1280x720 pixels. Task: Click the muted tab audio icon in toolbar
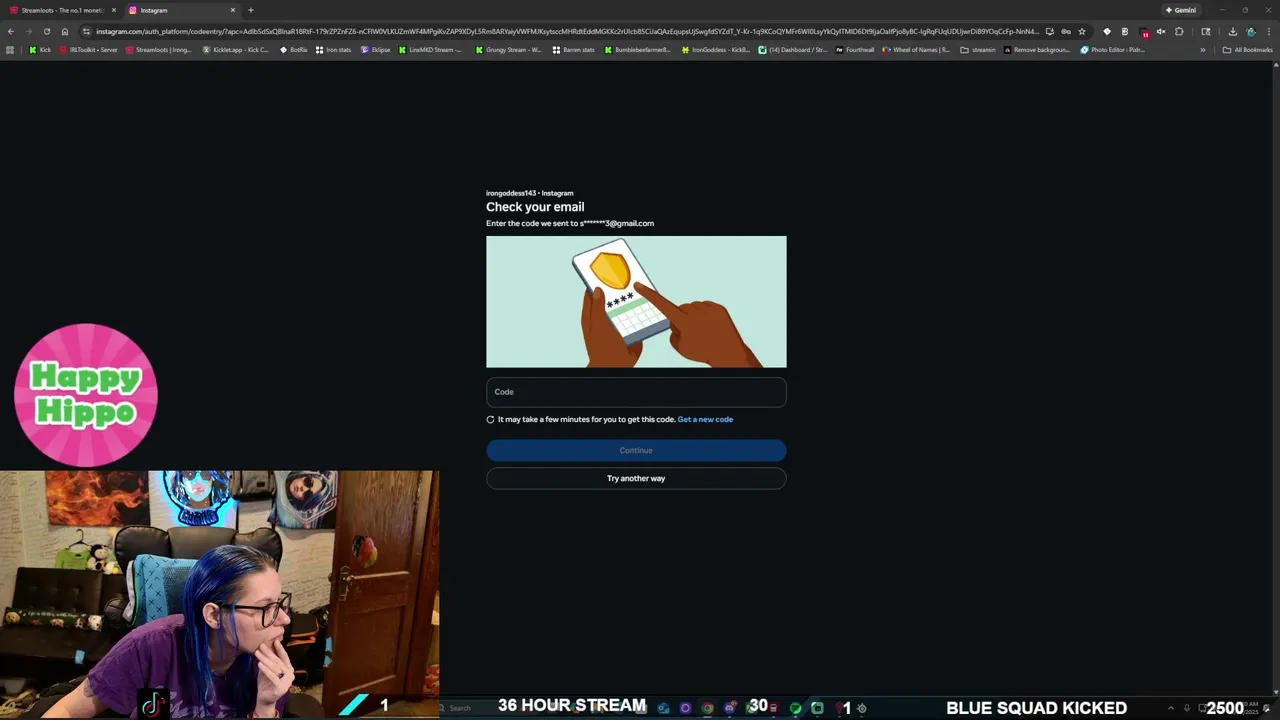(x=1161, y=31)
